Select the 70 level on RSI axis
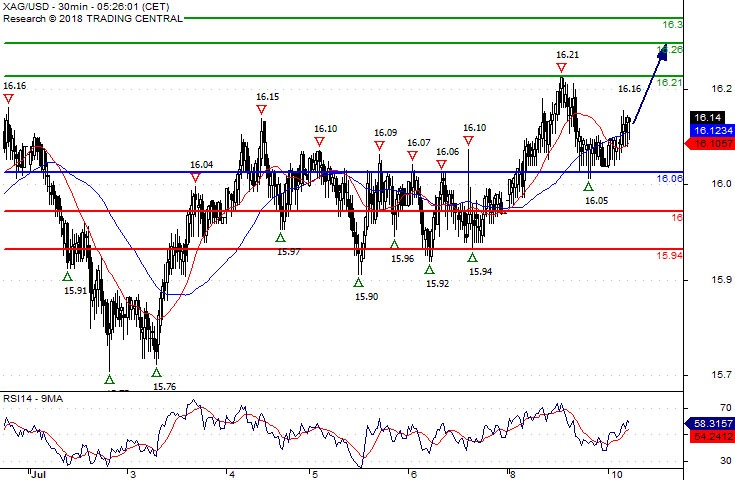The image size is (735, 480). (x=727, y=407)
